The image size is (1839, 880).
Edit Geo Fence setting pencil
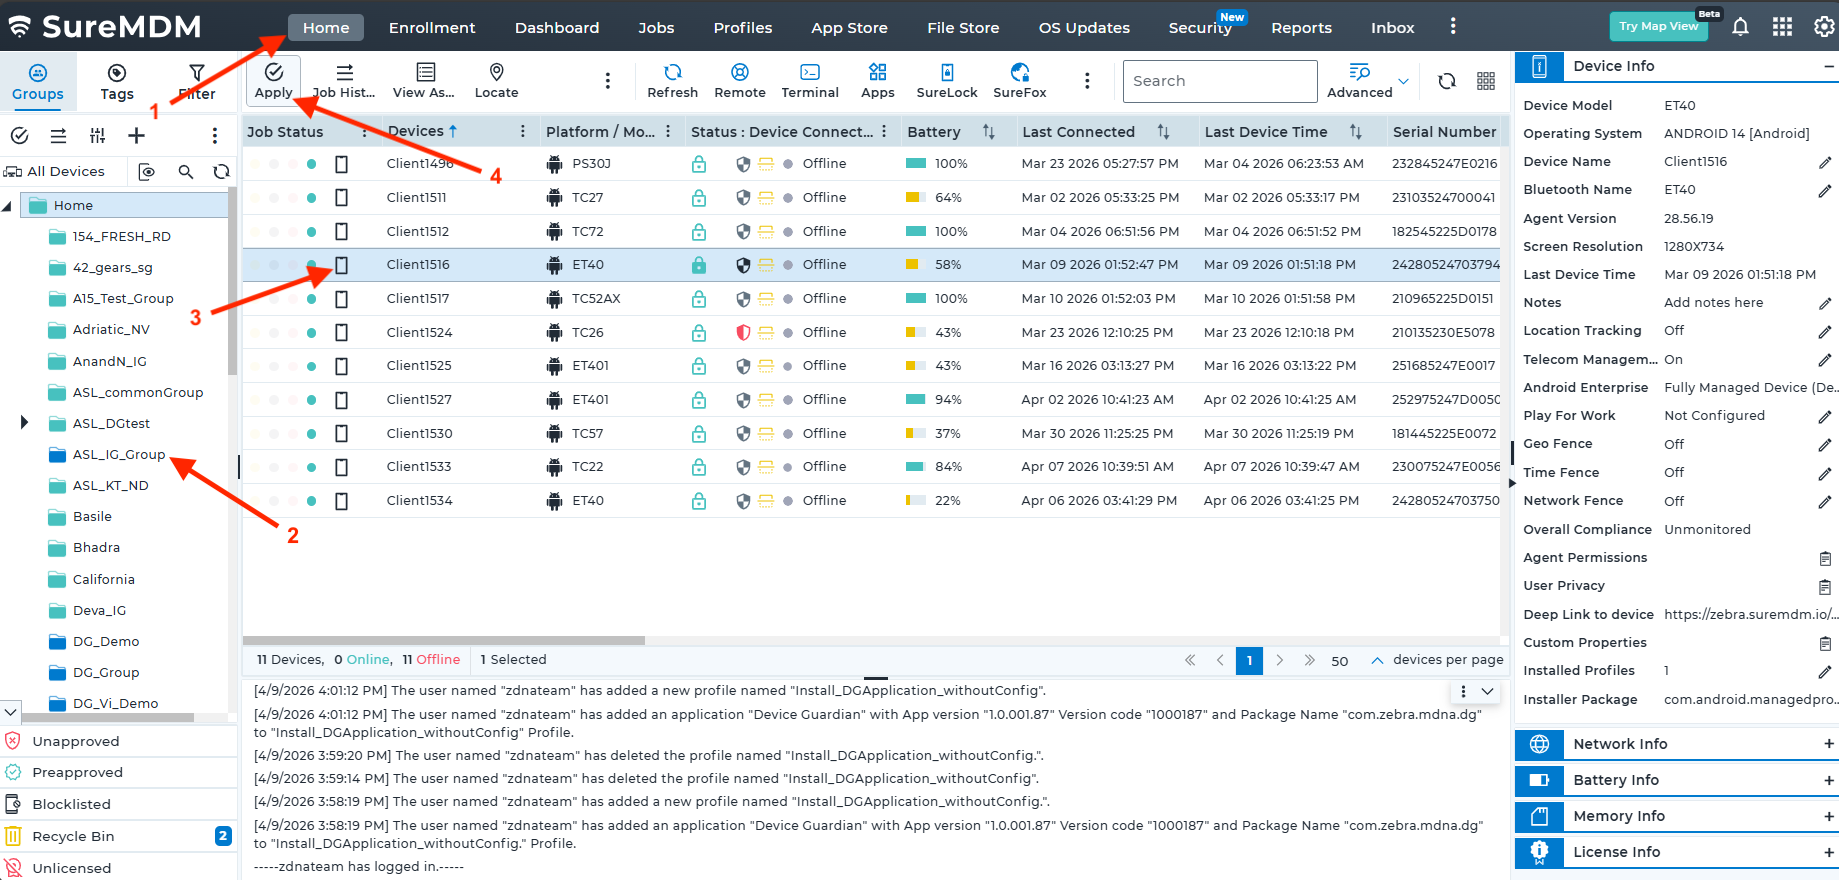coord(1825,444)
